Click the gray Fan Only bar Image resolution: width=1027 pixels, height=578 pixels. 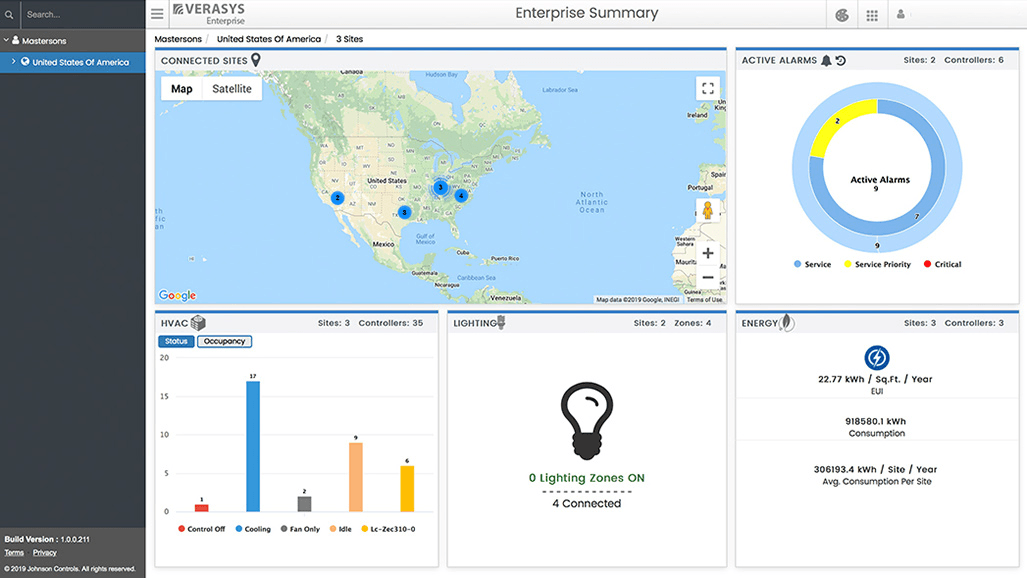(x=305, y=504)
